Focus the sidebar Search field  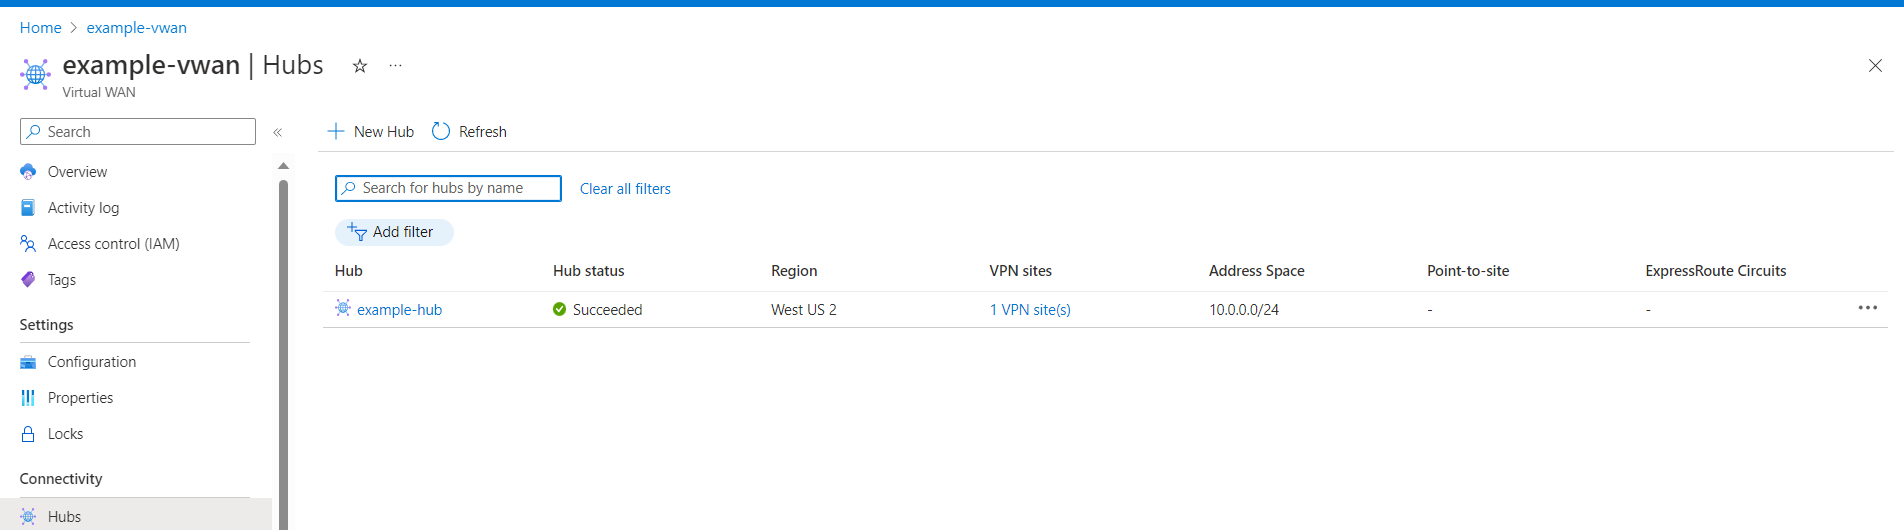pos(138,132)
